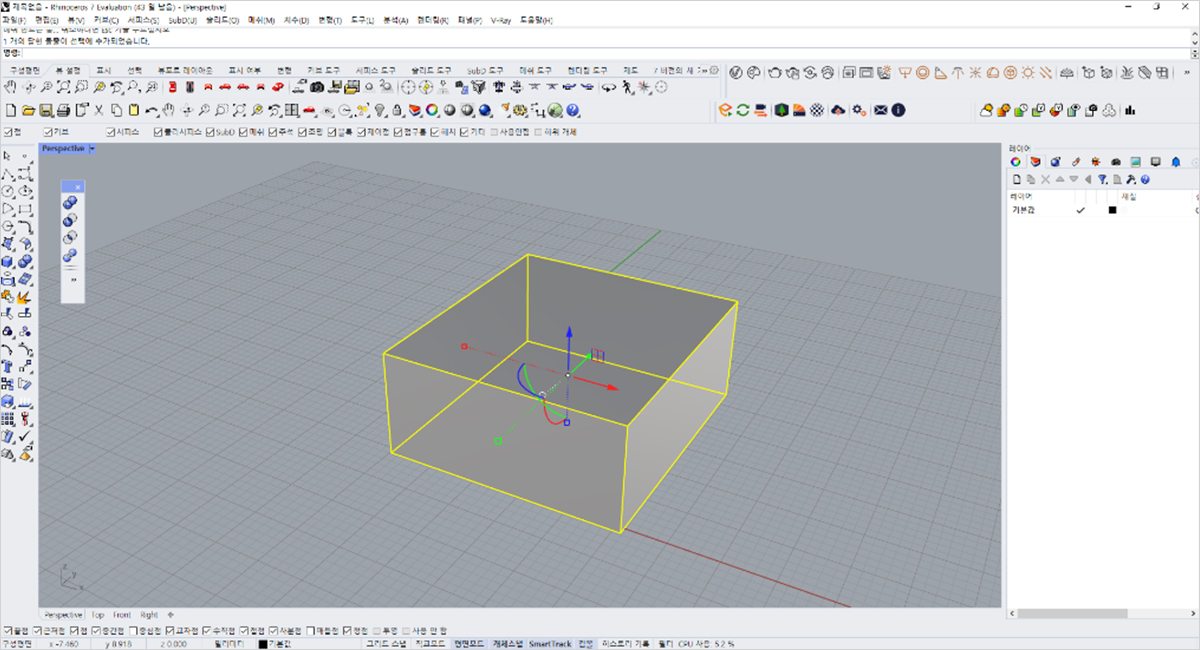The image size is (1200, 650).
Task: Toggle the SubD selection filter checkbox
Action: coord(210,132)
